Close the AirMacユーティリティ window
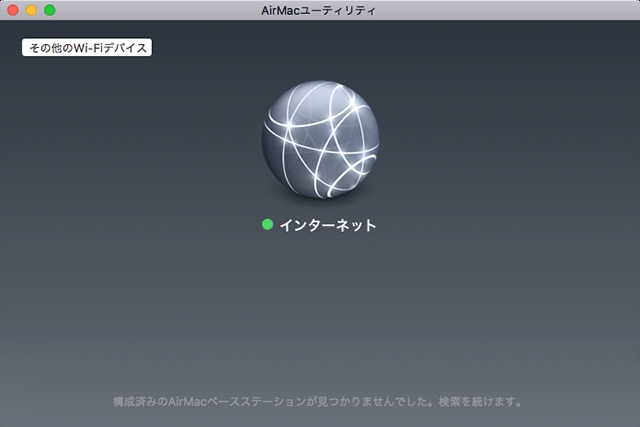The image size is (640, 427). 13,10
